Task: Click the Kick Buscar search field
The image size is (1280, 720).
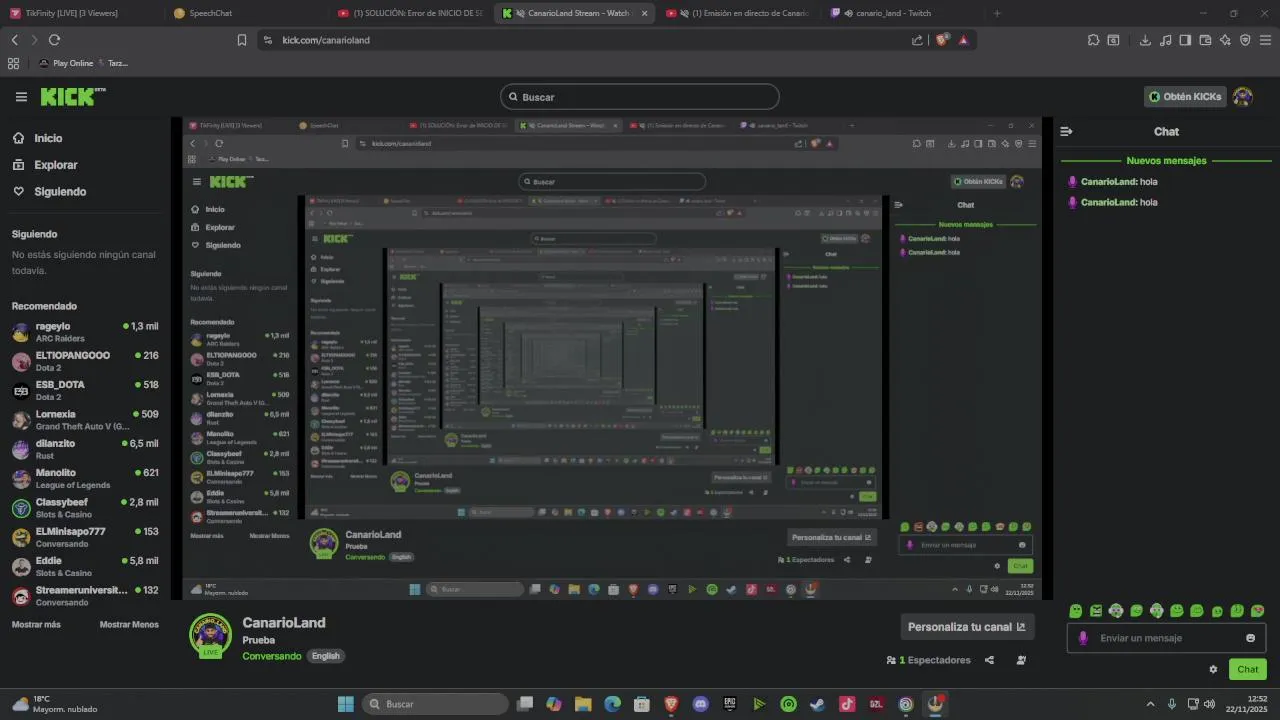Action: click(x=640, y=97)
